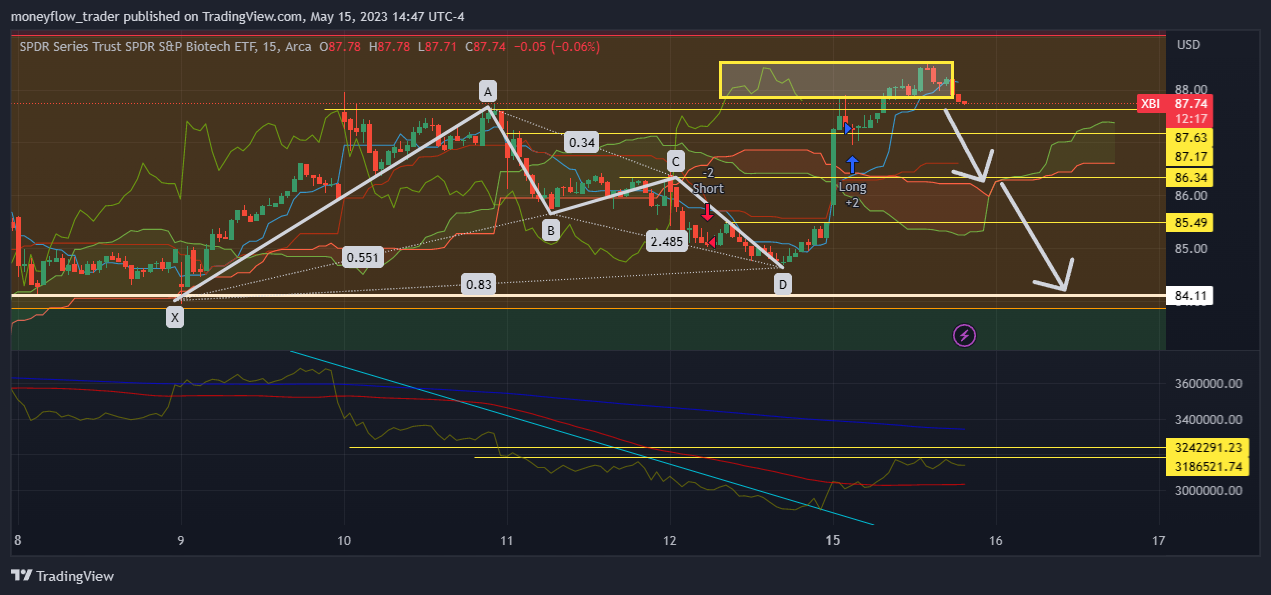
Task: Click the TradingView logo at bottom left
Action: (x=62, y=576)
